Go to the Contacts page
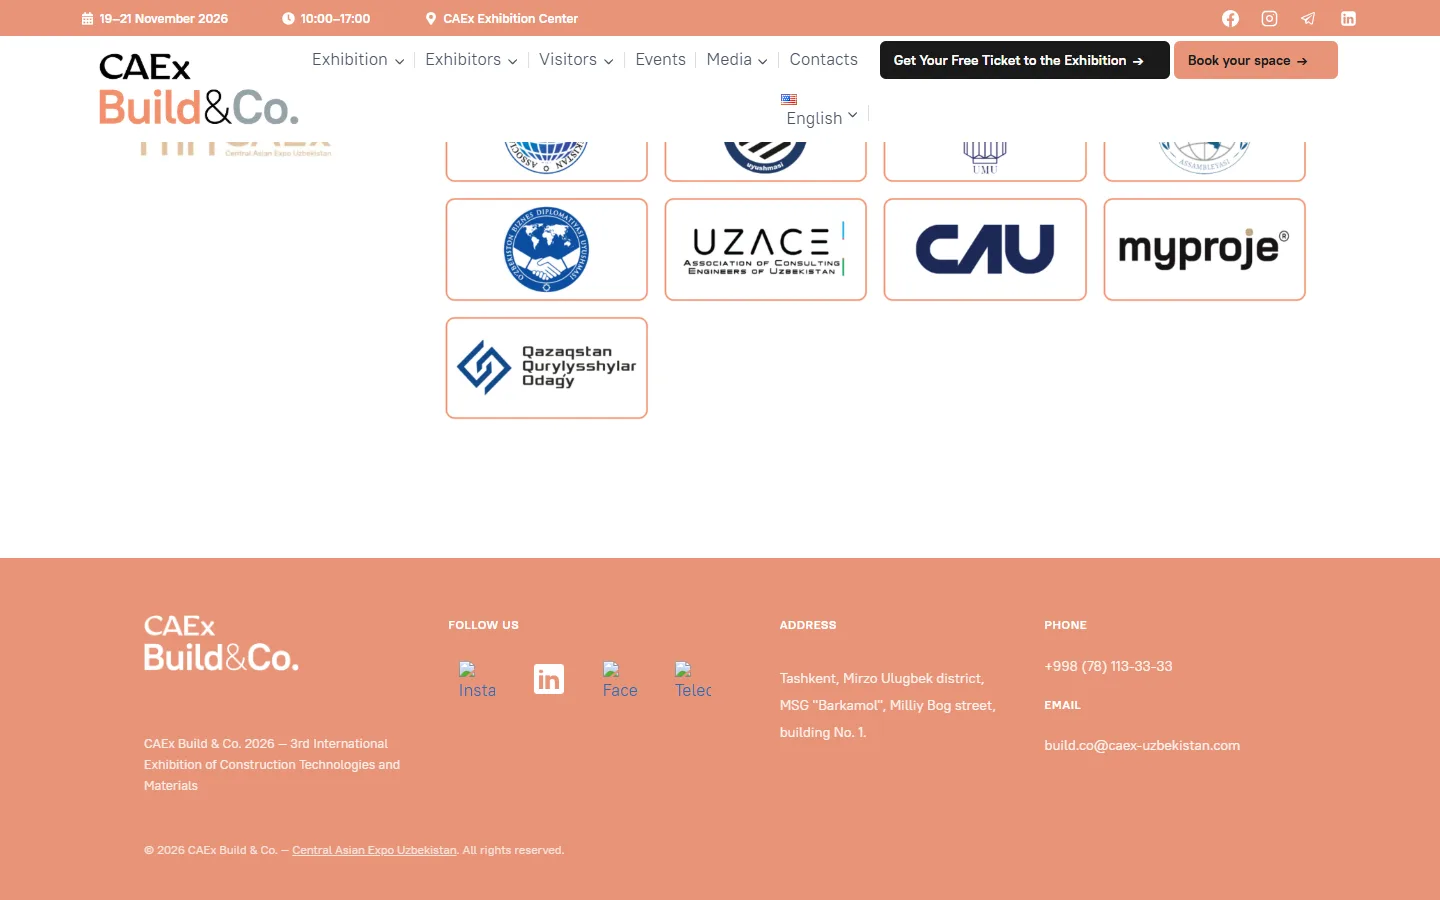The image size is (1440, 900). [x=823, y=60]
